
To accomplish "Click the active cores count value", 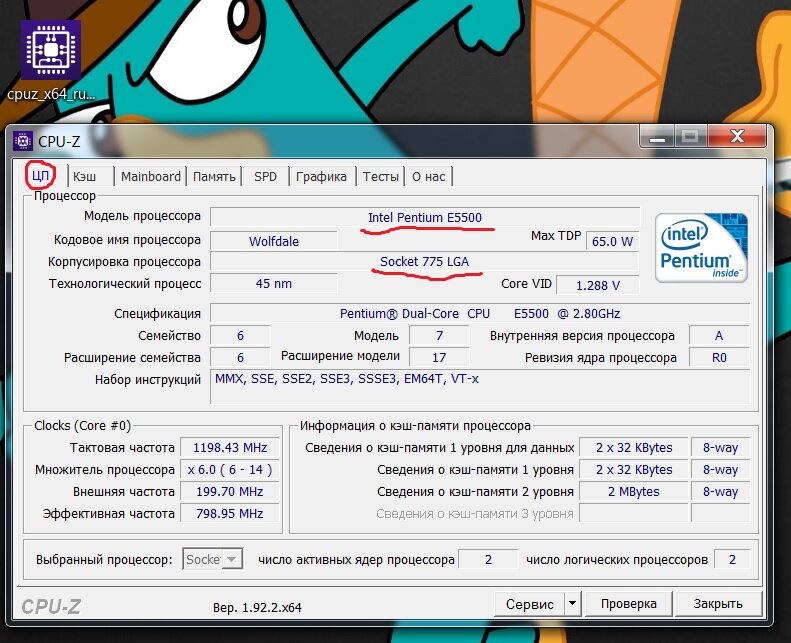I will [x=488, y=559].
